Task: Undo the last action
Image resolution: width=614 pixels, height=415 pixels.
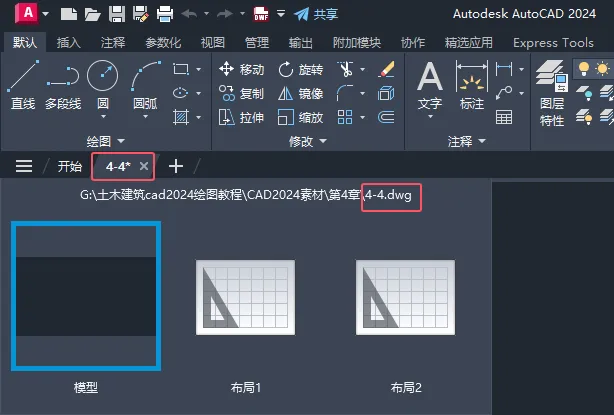Action: click(x=189, y=14)
